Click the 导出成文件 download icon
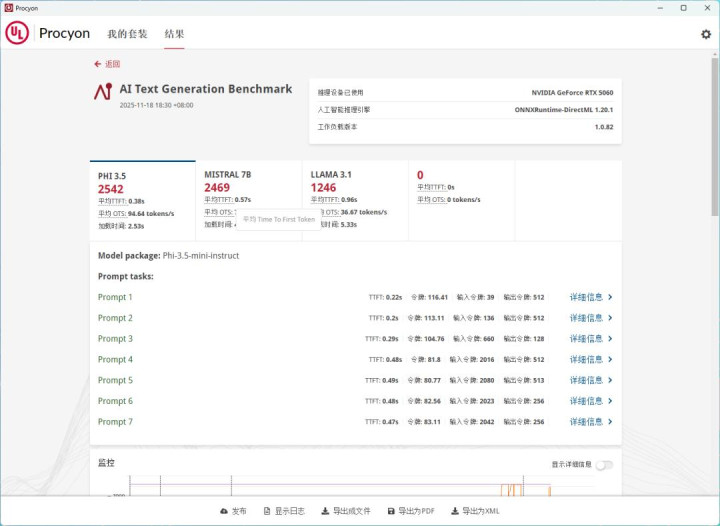Viewport: 720px width, 526px height. click(326, 511)
